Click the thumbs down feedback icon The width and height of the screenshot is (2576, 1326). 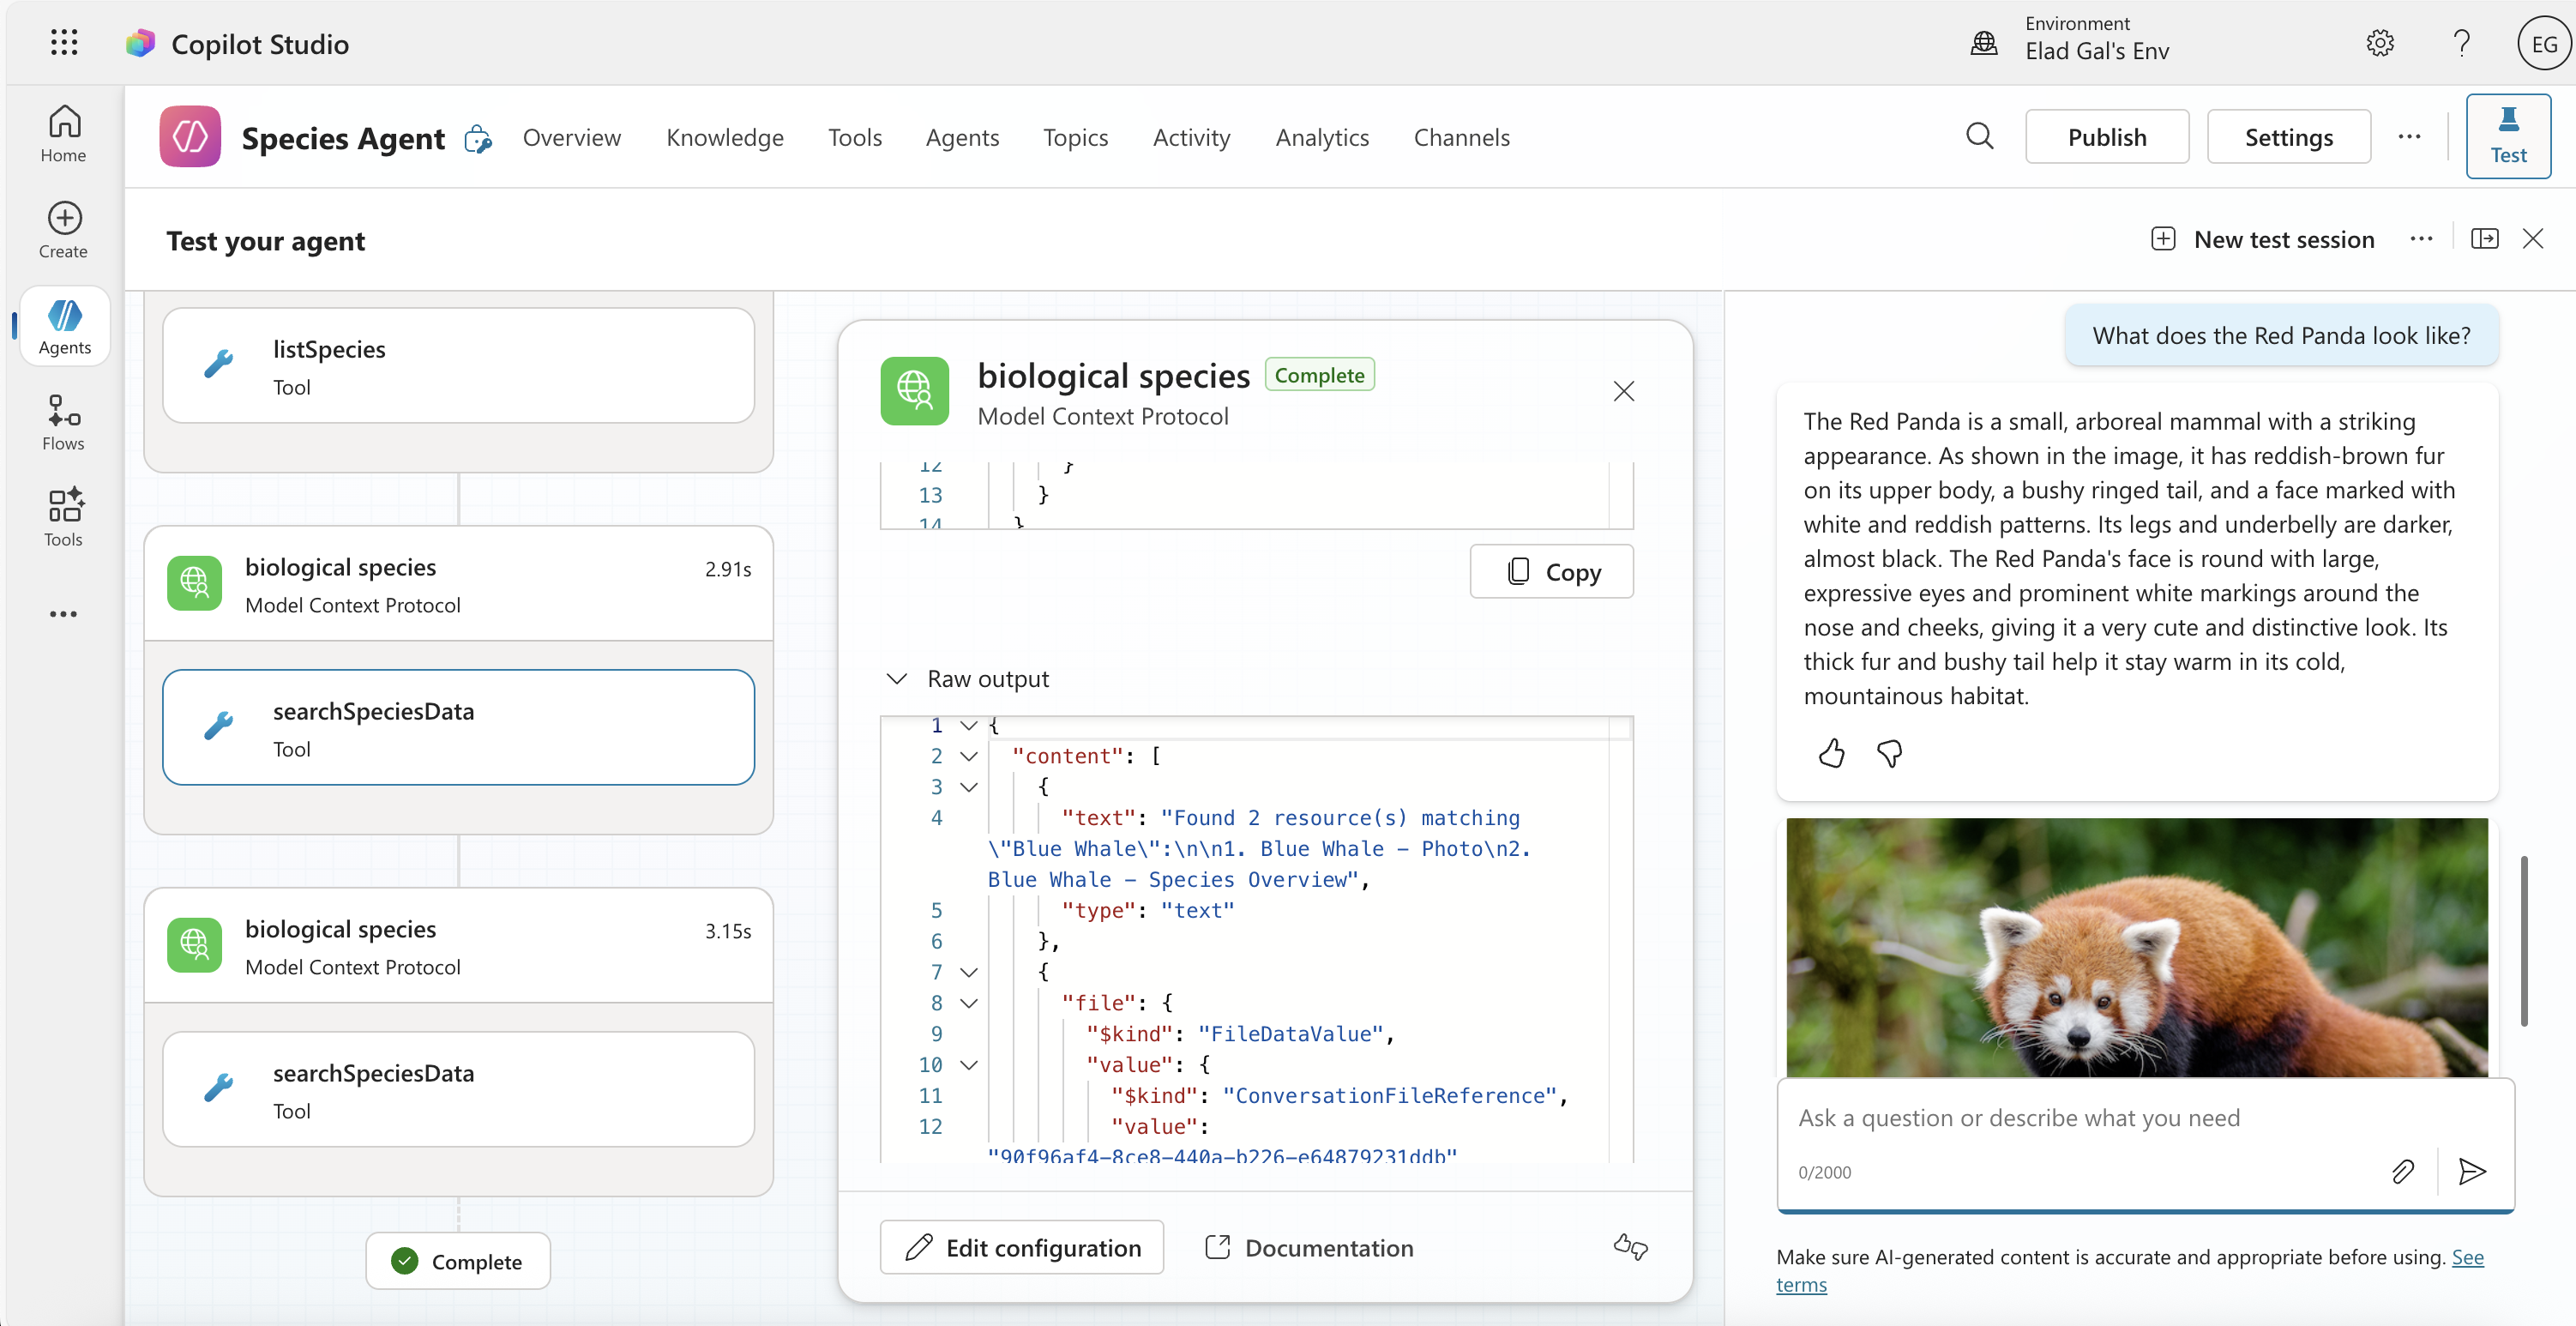(x=1889, y=753)
